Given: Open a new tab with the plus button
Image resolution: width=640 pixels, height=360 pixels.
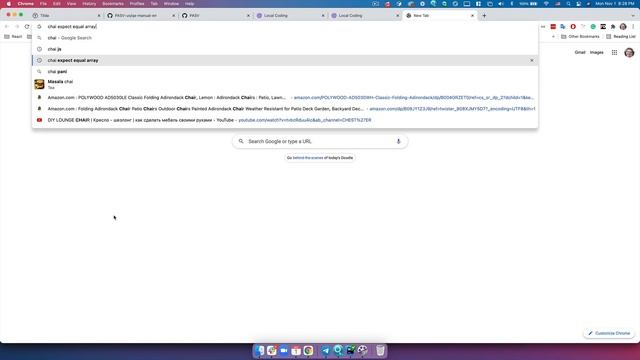Looking at the screenshot, I should click(x=484, y=16).
